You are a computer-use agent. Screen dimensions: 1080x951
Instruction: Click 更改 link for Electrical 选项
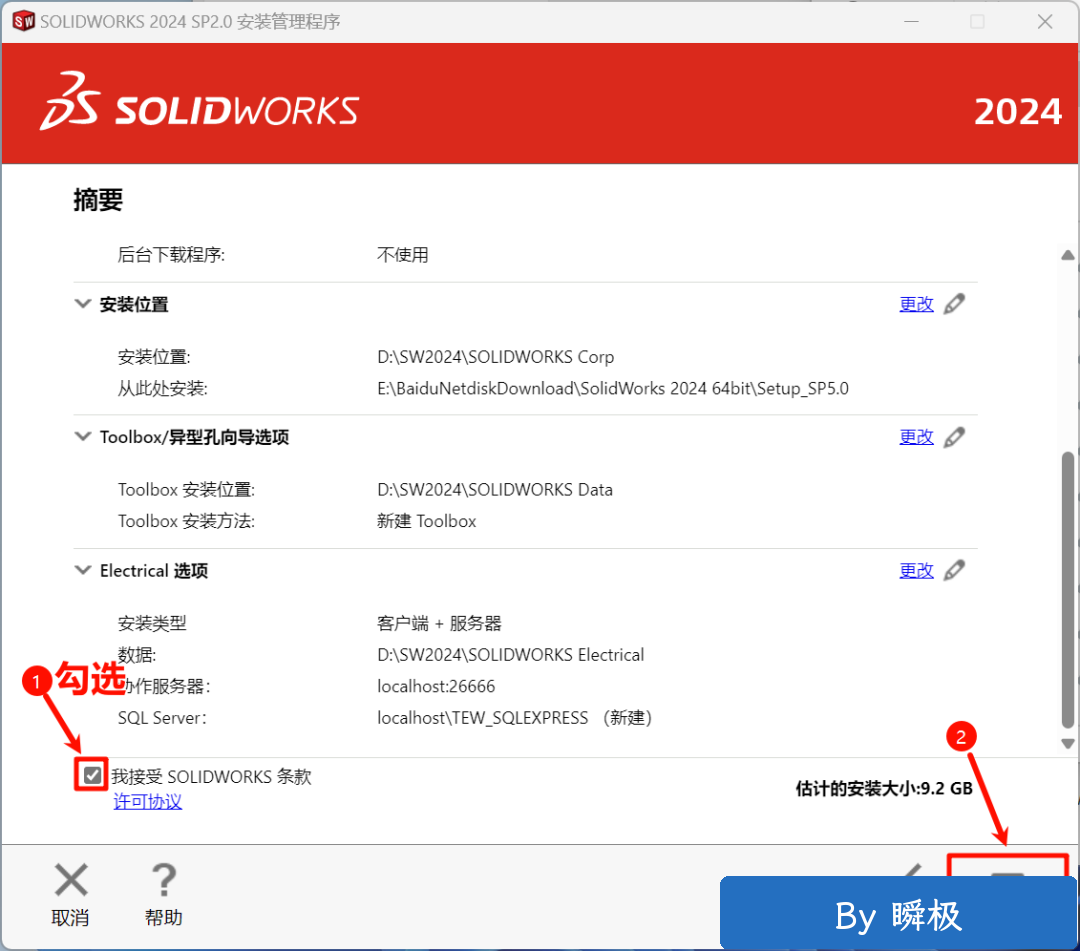pyautogui.click(x=916, y=570)
